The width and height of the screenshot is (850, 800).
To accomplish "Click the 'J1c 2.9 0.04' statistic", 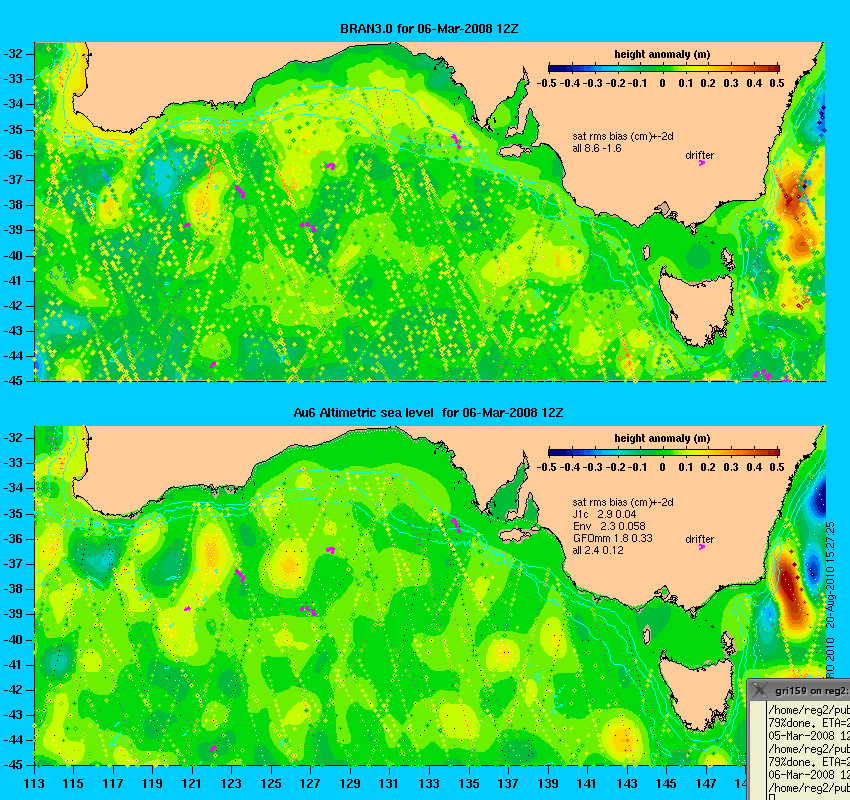I will 604,514.
